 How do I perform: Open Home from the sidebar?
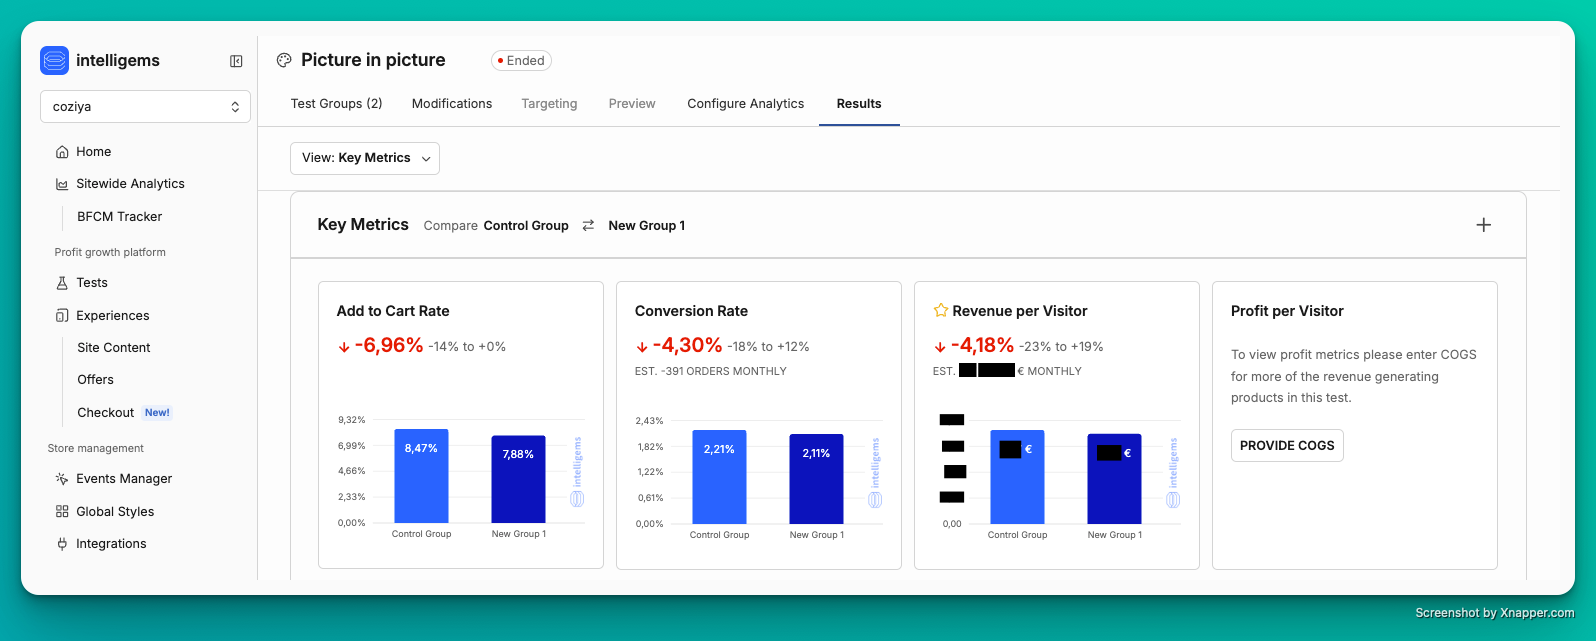coord(93,152)
